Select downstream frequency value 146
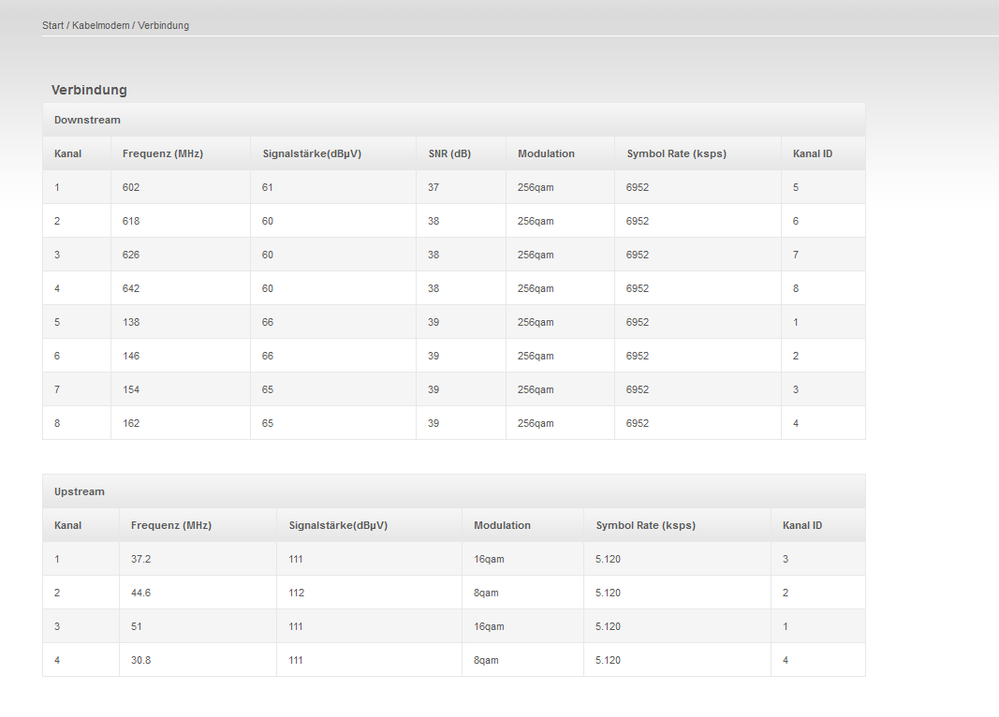The image size is (999, 717). pos(131,356)
